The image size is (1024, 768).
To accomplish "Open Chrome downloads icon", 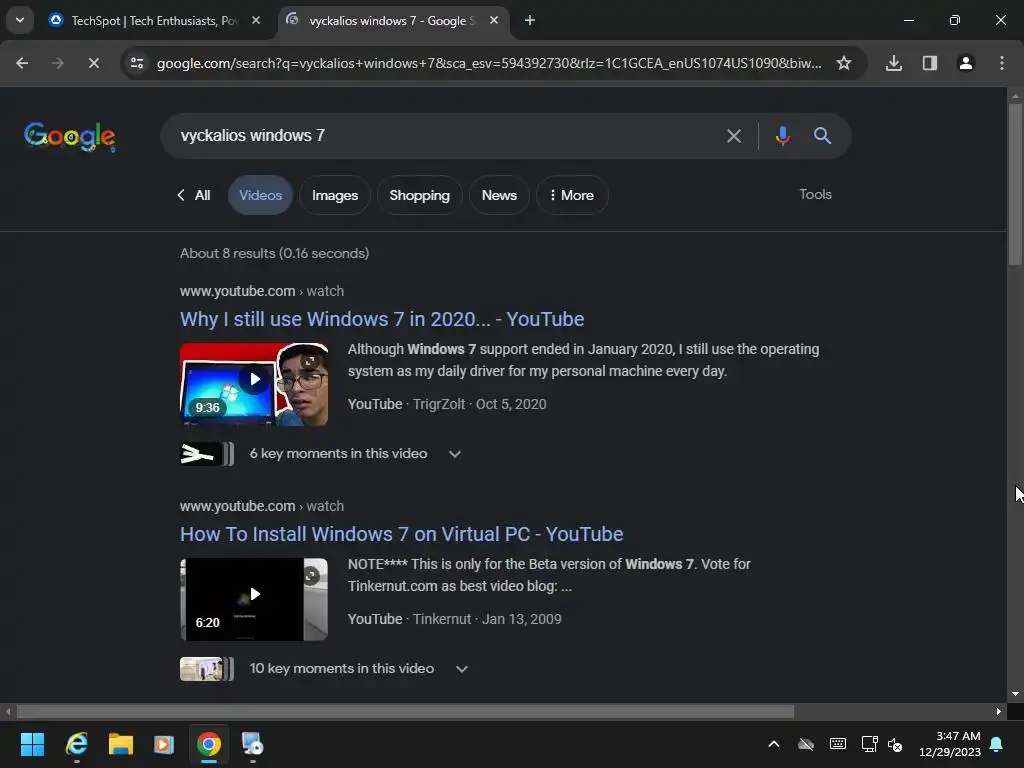I will click(x=893, y=63).
